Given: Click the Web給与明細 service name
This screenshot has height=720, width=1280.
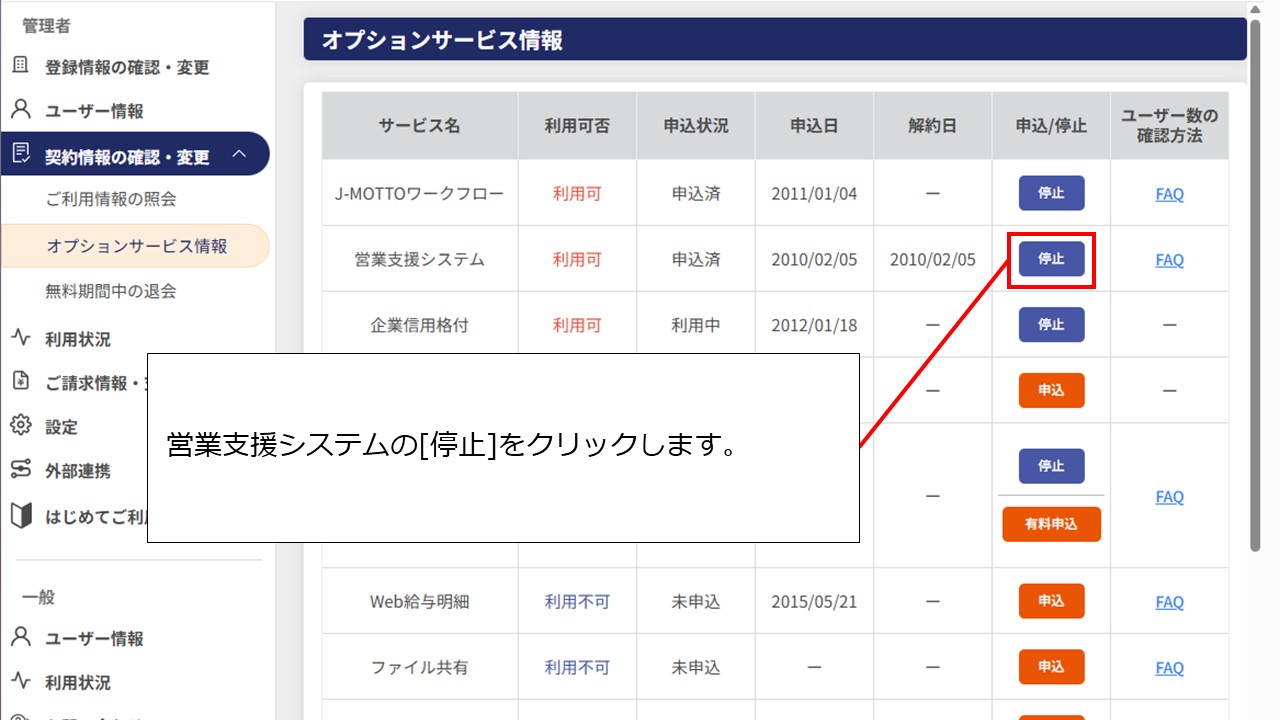Looking at the screenshot, I should (420, 602).
